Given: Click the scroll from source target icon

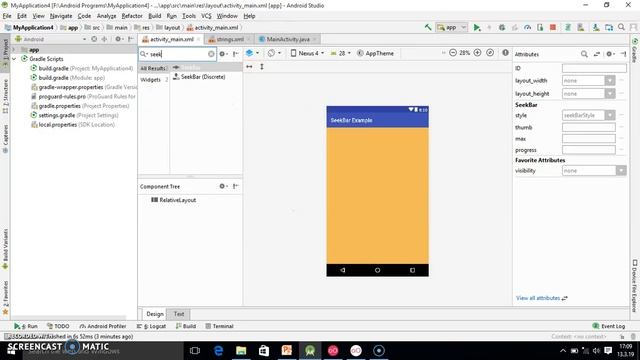Looking at the screenshot, I should coord(94,39).
